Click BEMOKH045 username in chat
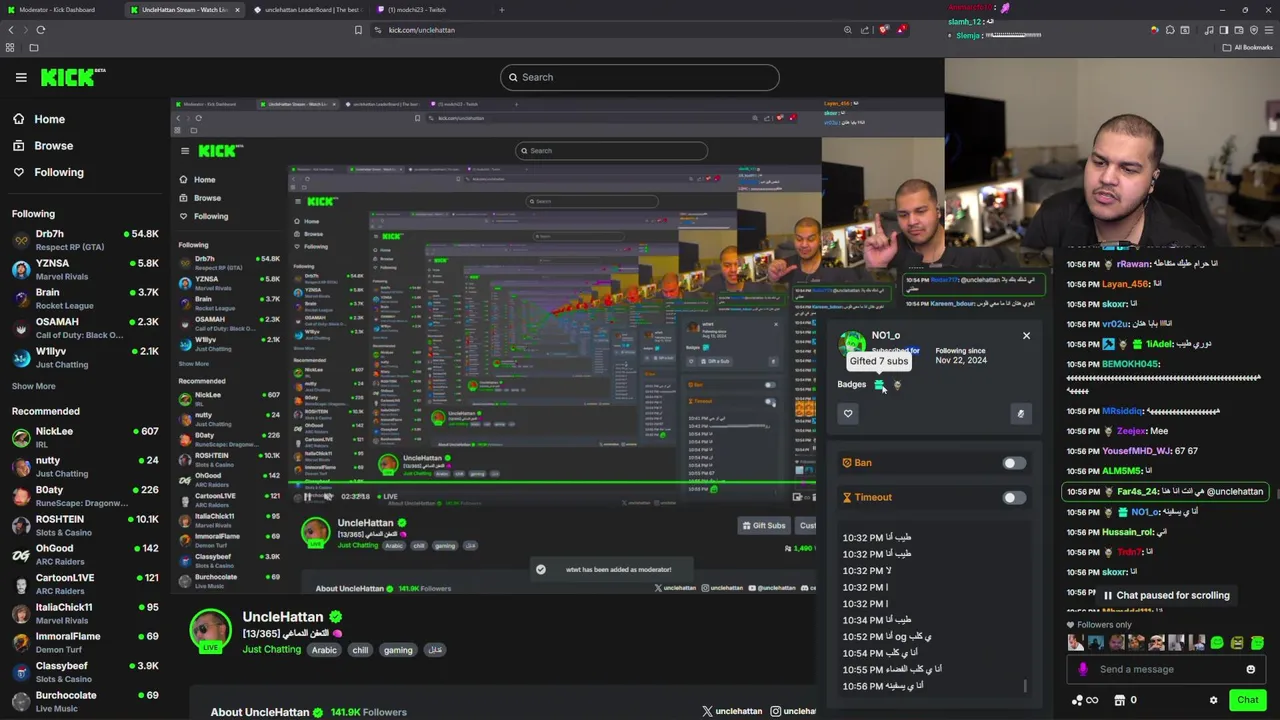 (1131, 364)
